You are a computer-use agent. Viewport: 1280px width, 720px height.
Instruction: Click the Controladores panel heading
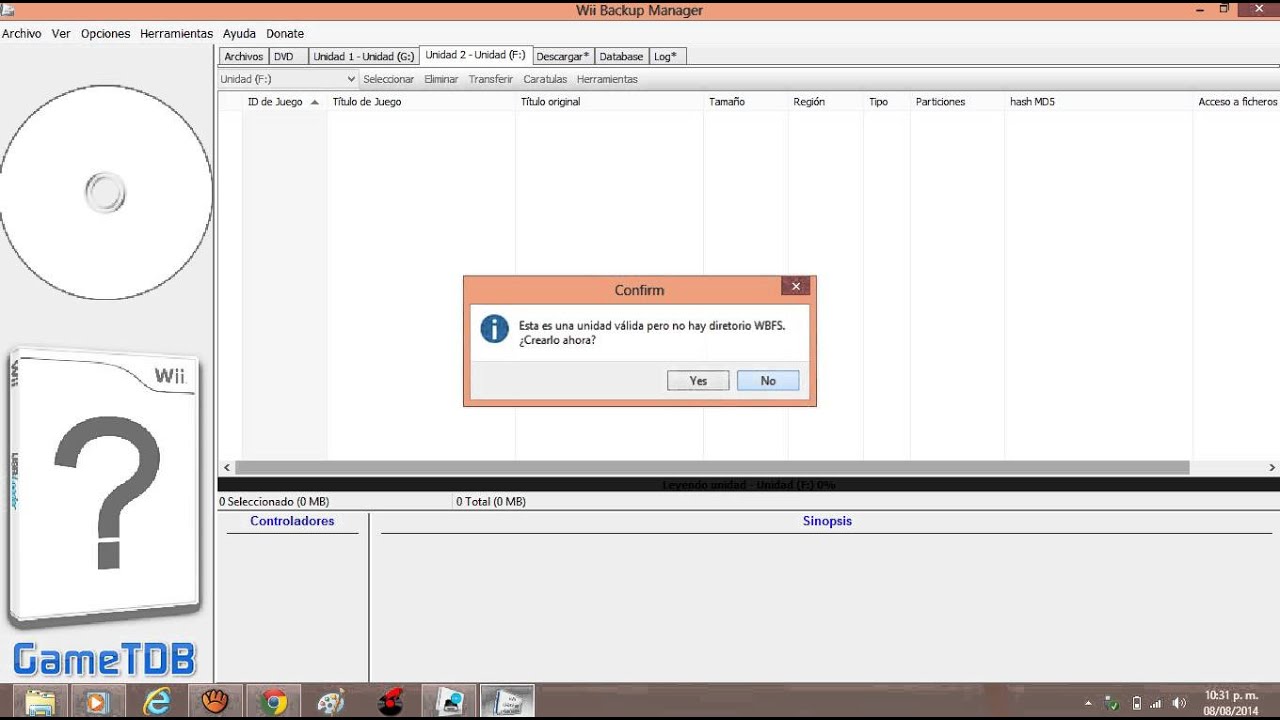tap(292, 521)
